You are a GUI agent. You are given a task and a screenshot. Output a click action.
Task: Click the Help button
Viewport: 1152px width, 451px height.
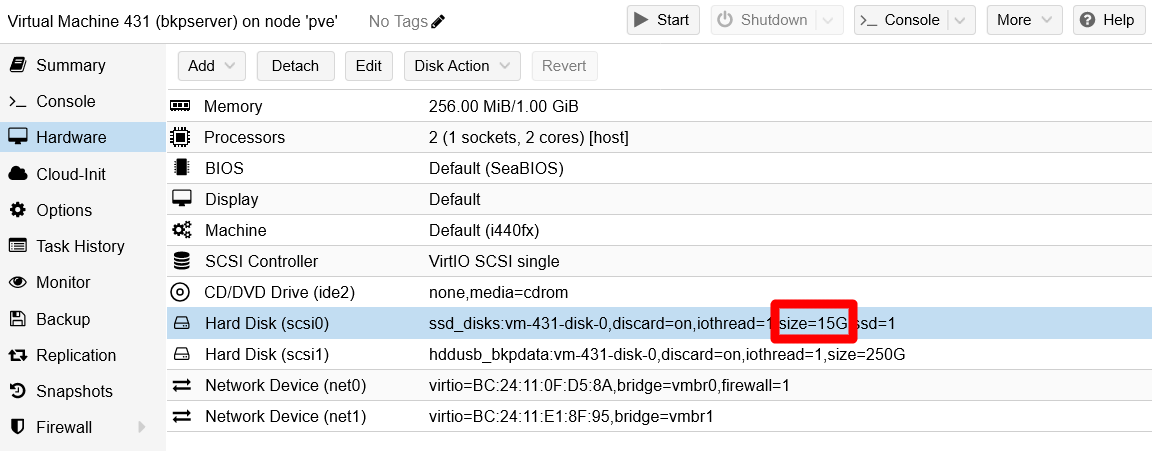pyautogui.click(x=1109, y=20)
